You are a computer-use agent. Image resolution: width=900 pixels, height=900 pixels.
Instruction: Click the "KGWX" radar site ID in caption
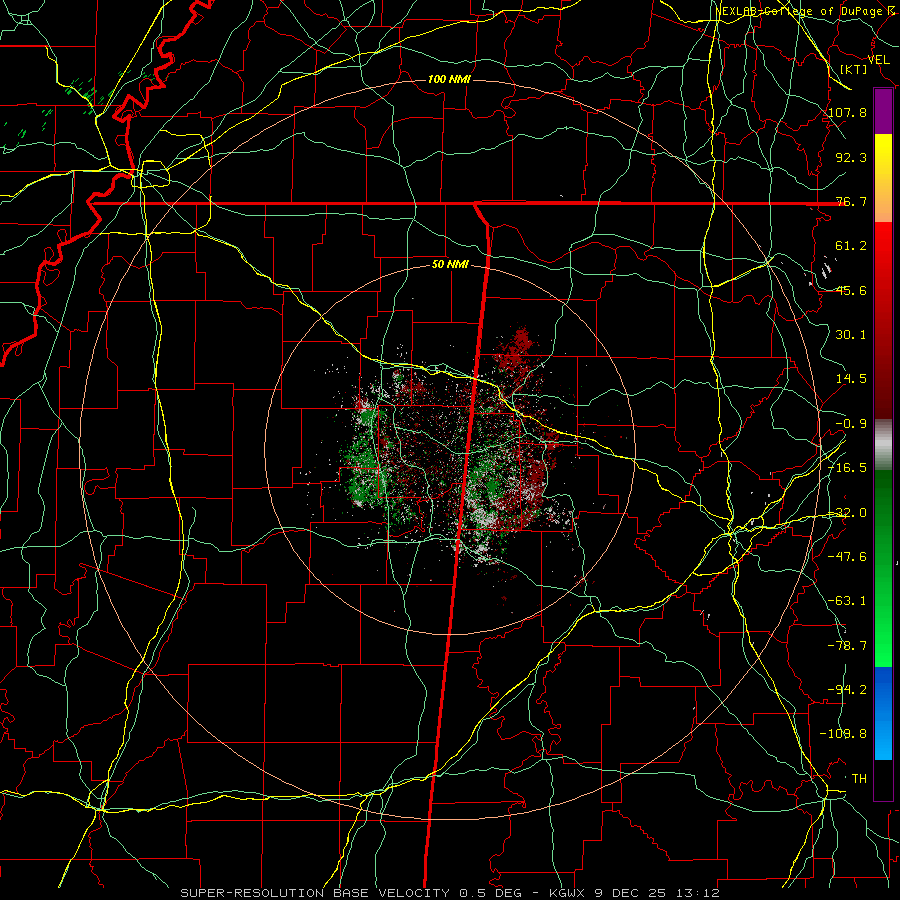[568, 893]
